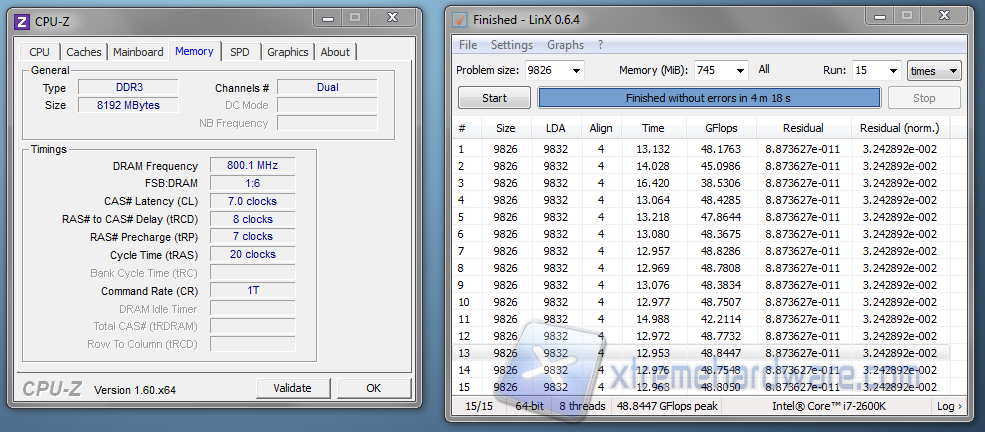Open the File menu in LinX
The image size is (985, 432).
click(x=468, y=45)
